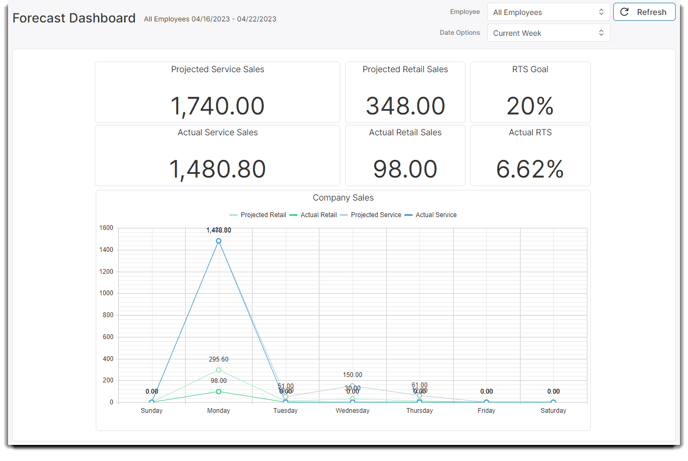Click the Date Options field label
Viewport: 688px width, 461px height.
(460, 32)
